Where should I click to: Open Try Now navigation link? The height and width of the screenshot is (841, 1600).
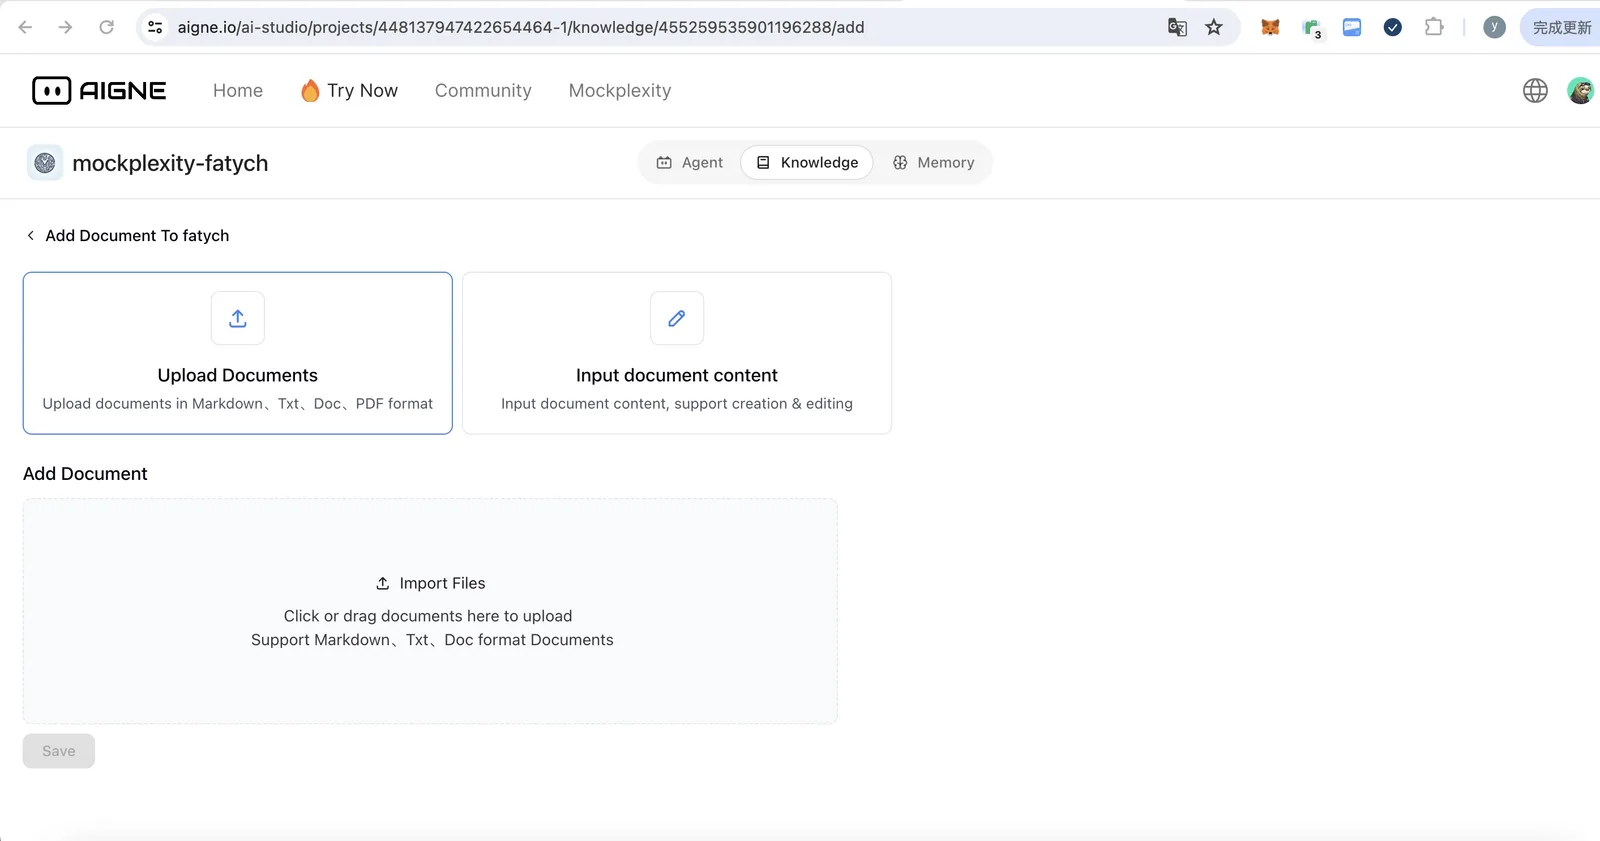point(349,91)
